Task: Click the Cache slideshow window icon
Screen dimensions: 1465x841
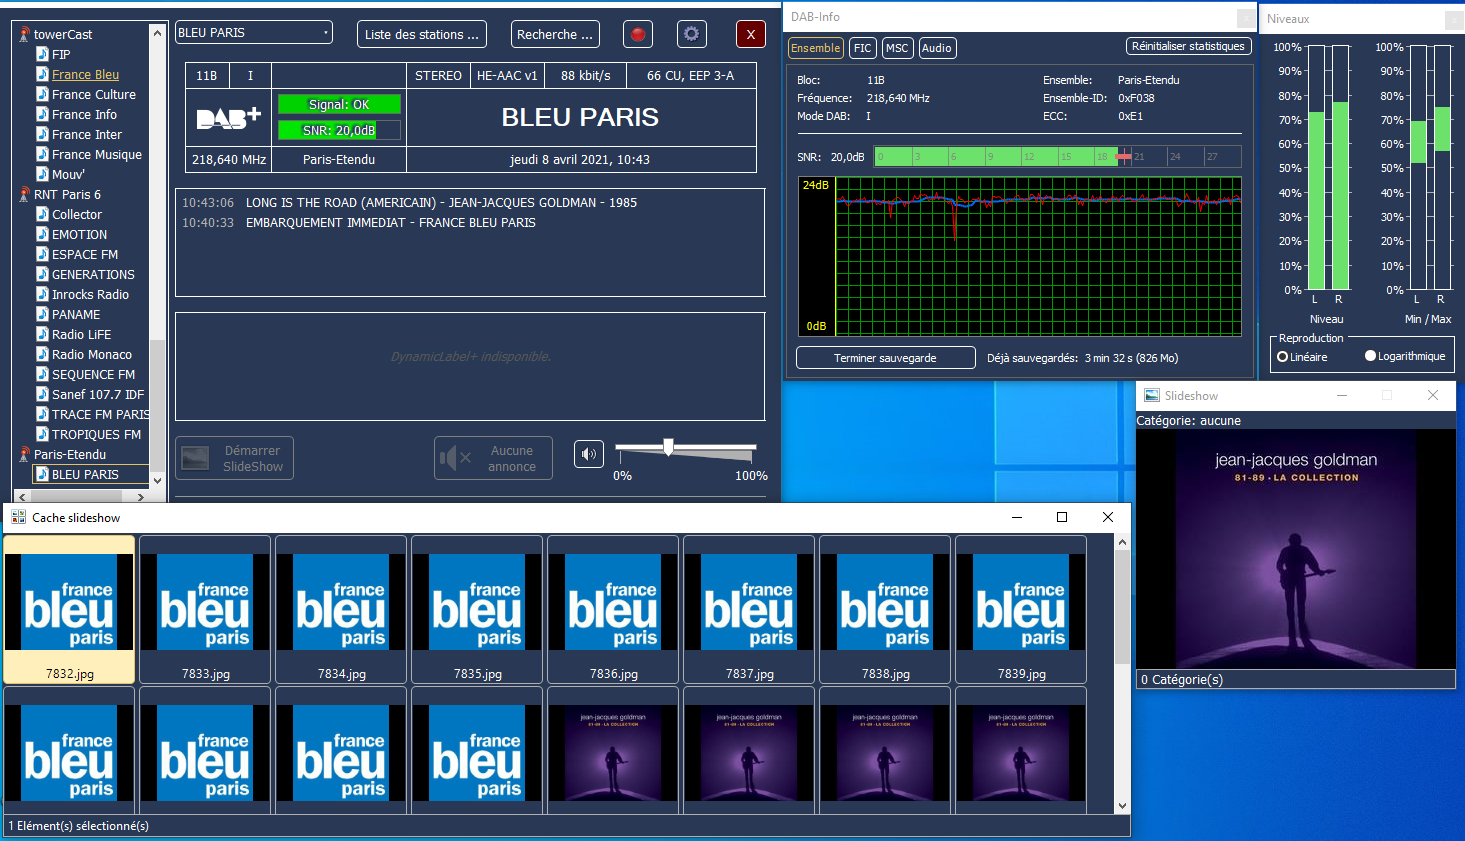Action: point(18,517)
